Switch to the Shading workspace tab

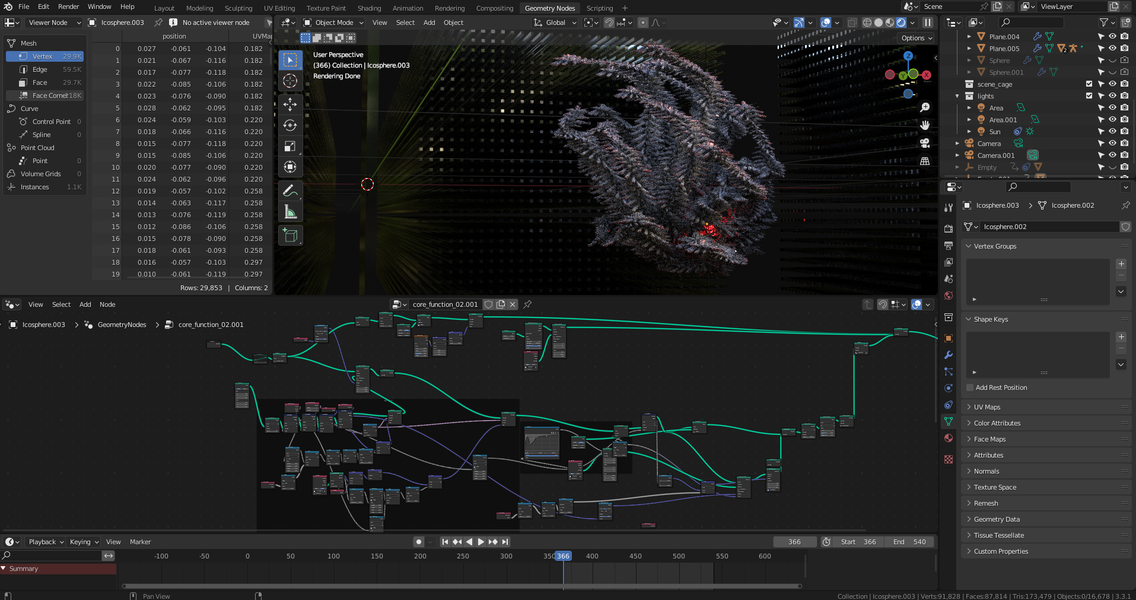[369, 8]
